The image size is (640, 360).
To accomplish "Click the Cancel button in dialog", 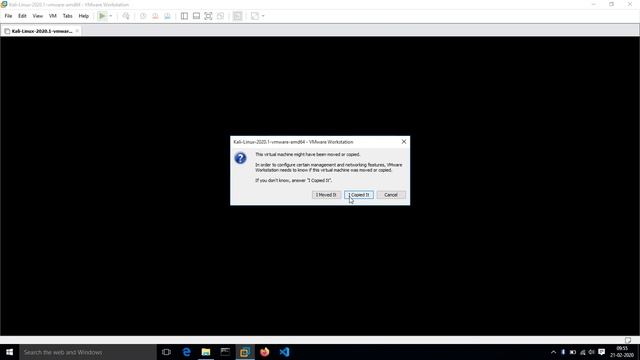I will coord(391,195).
